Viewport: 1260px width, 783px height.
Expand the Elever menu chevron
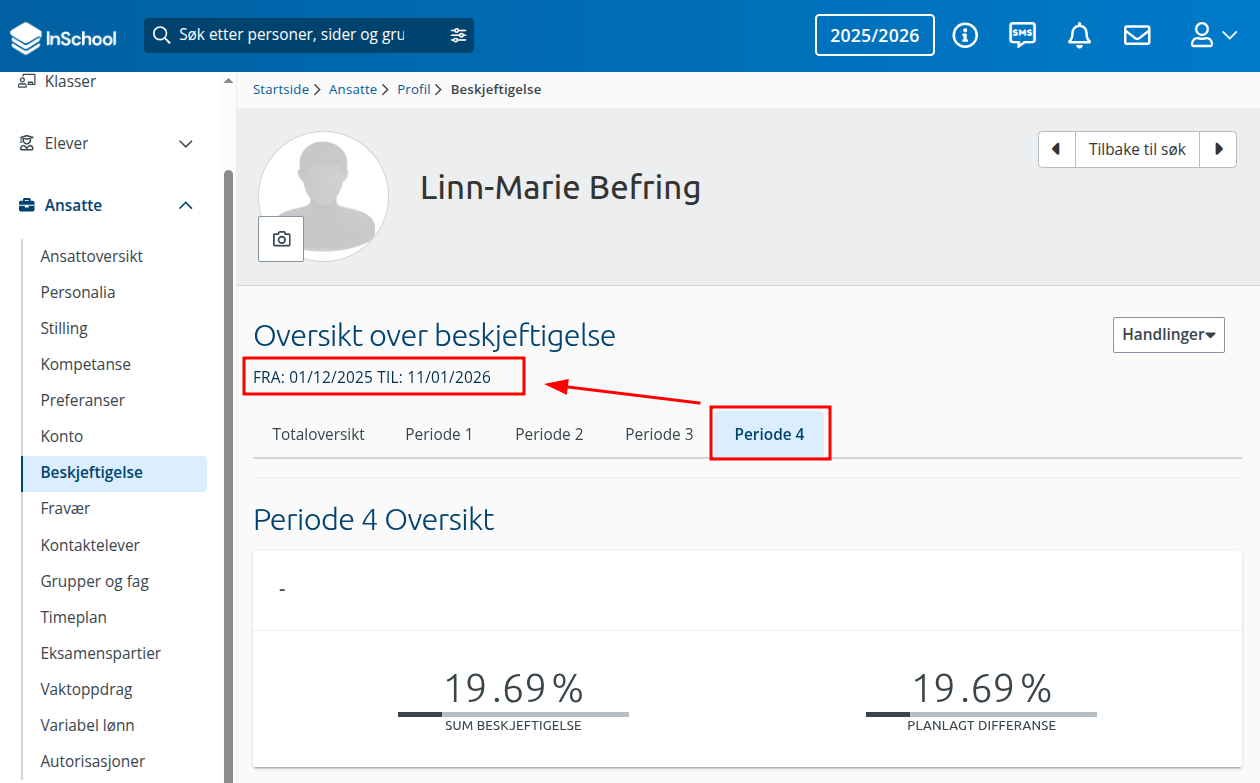pos(186,144)
